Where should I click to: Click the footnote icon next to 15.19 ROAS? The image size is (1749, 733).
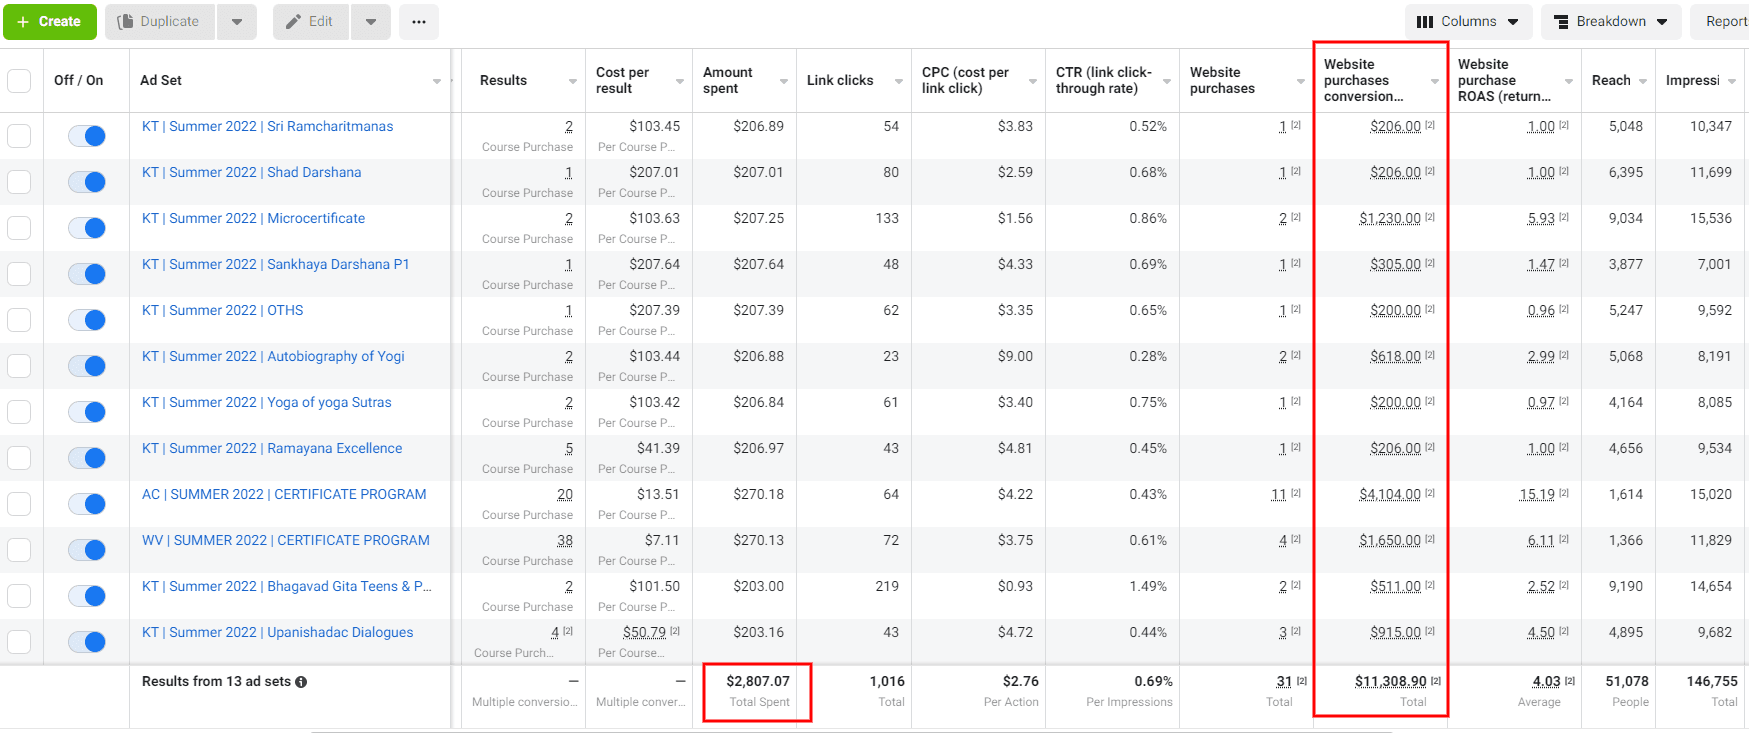[1564, 494]
